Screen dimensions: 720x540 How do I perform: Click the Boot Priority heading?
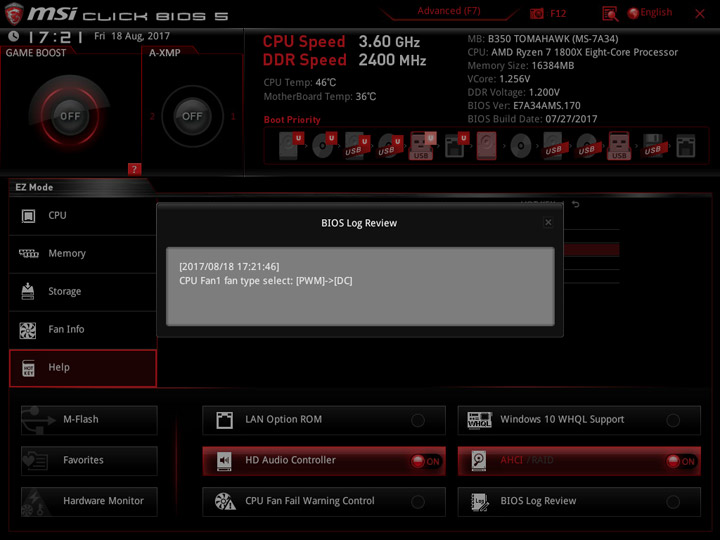point(292,120)
